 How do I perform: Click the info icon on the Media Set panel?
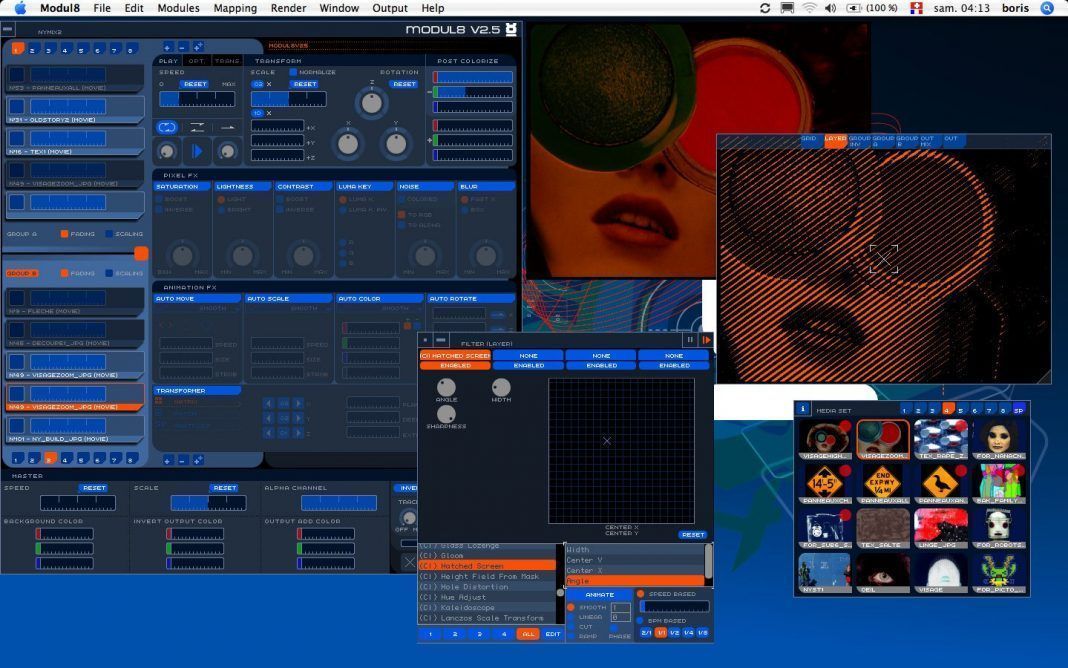(803, 409)
